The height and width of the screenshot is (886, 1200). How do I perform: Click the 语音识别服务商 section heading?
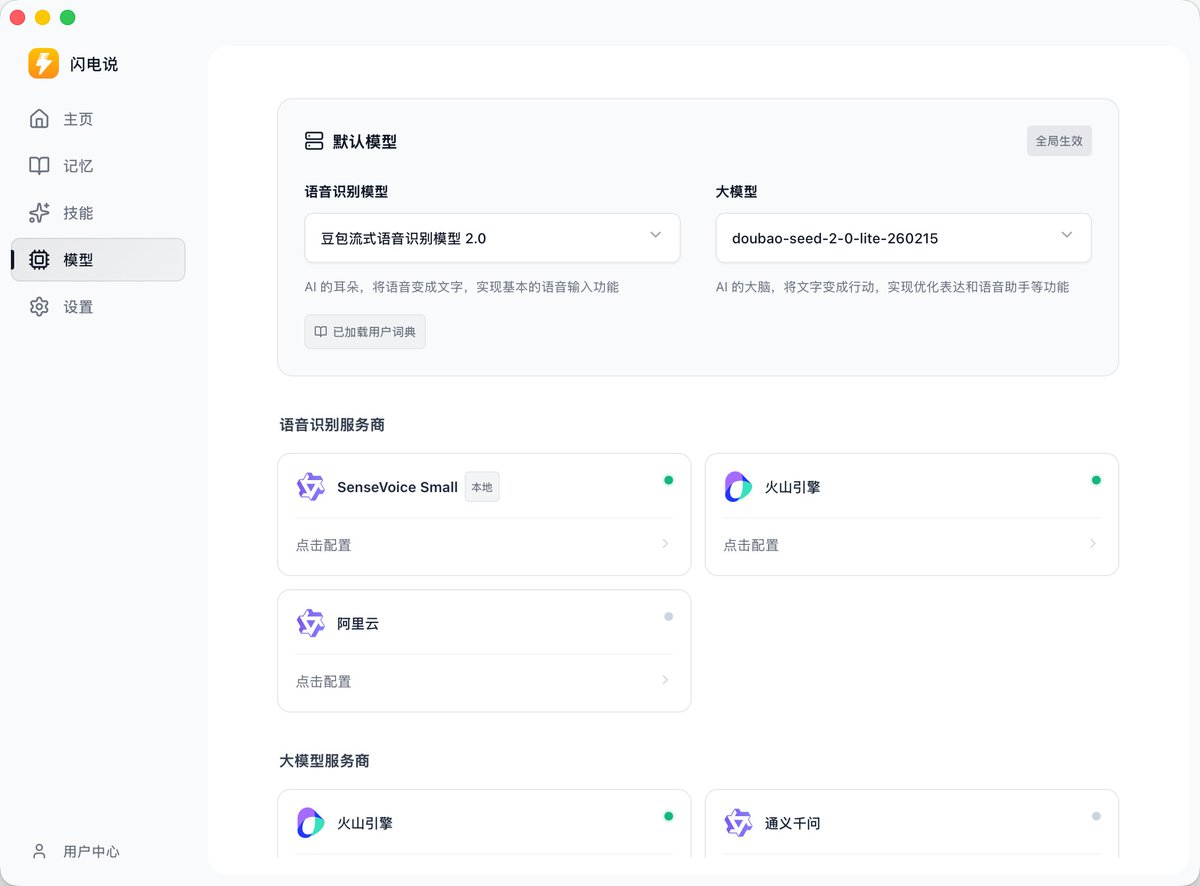[x=332, y=425]
